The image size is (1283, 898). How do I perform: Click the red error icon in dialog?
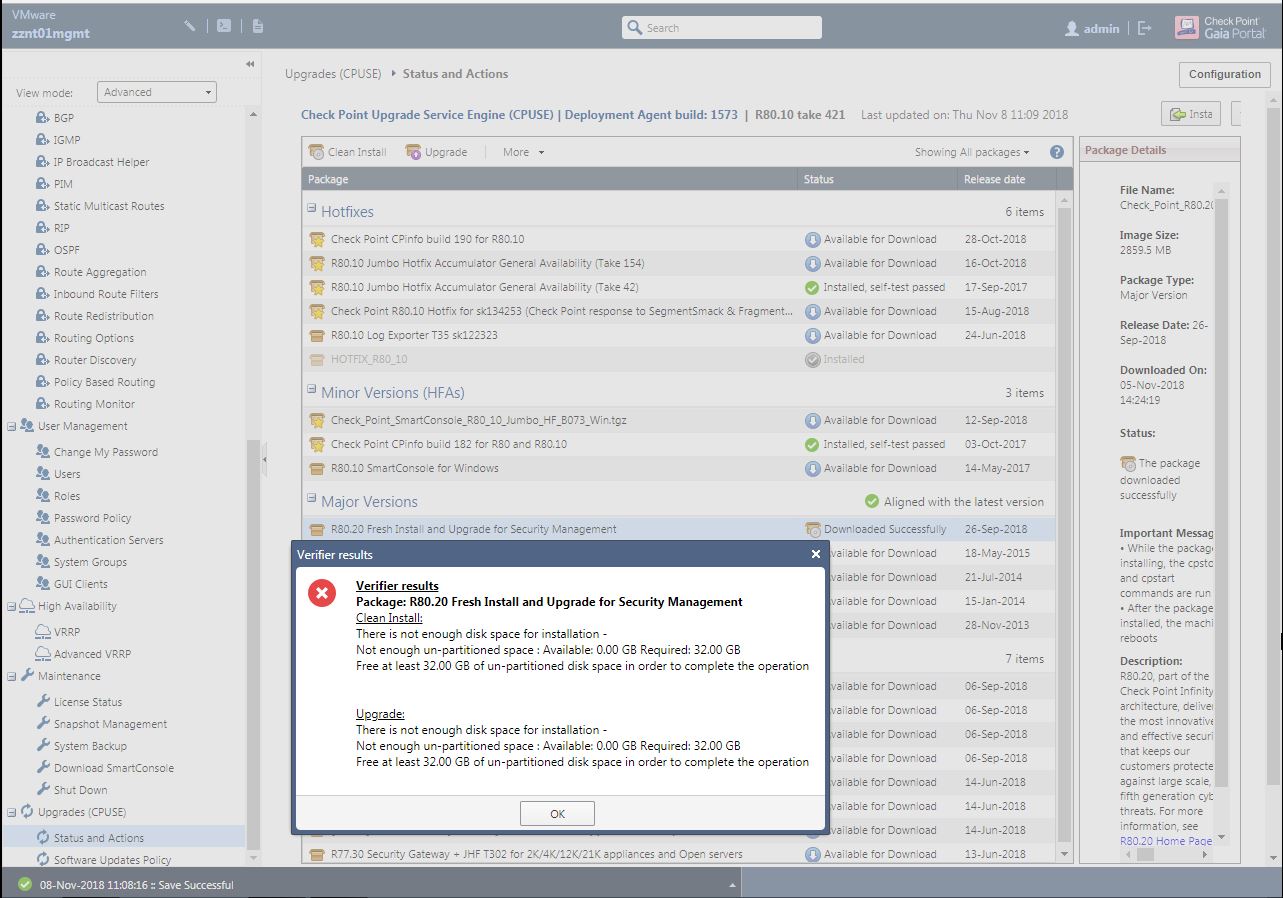click(x=321, y=593)
